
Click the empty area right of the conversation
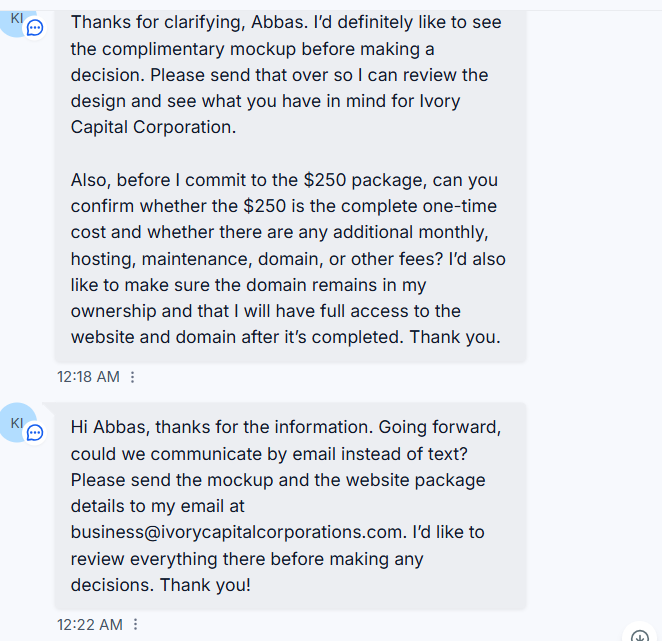[593, 296]
